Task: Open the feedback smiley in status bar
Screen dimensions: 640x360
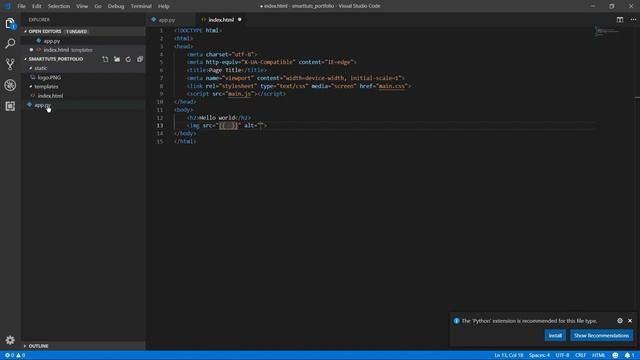Action: coord(615,355)
